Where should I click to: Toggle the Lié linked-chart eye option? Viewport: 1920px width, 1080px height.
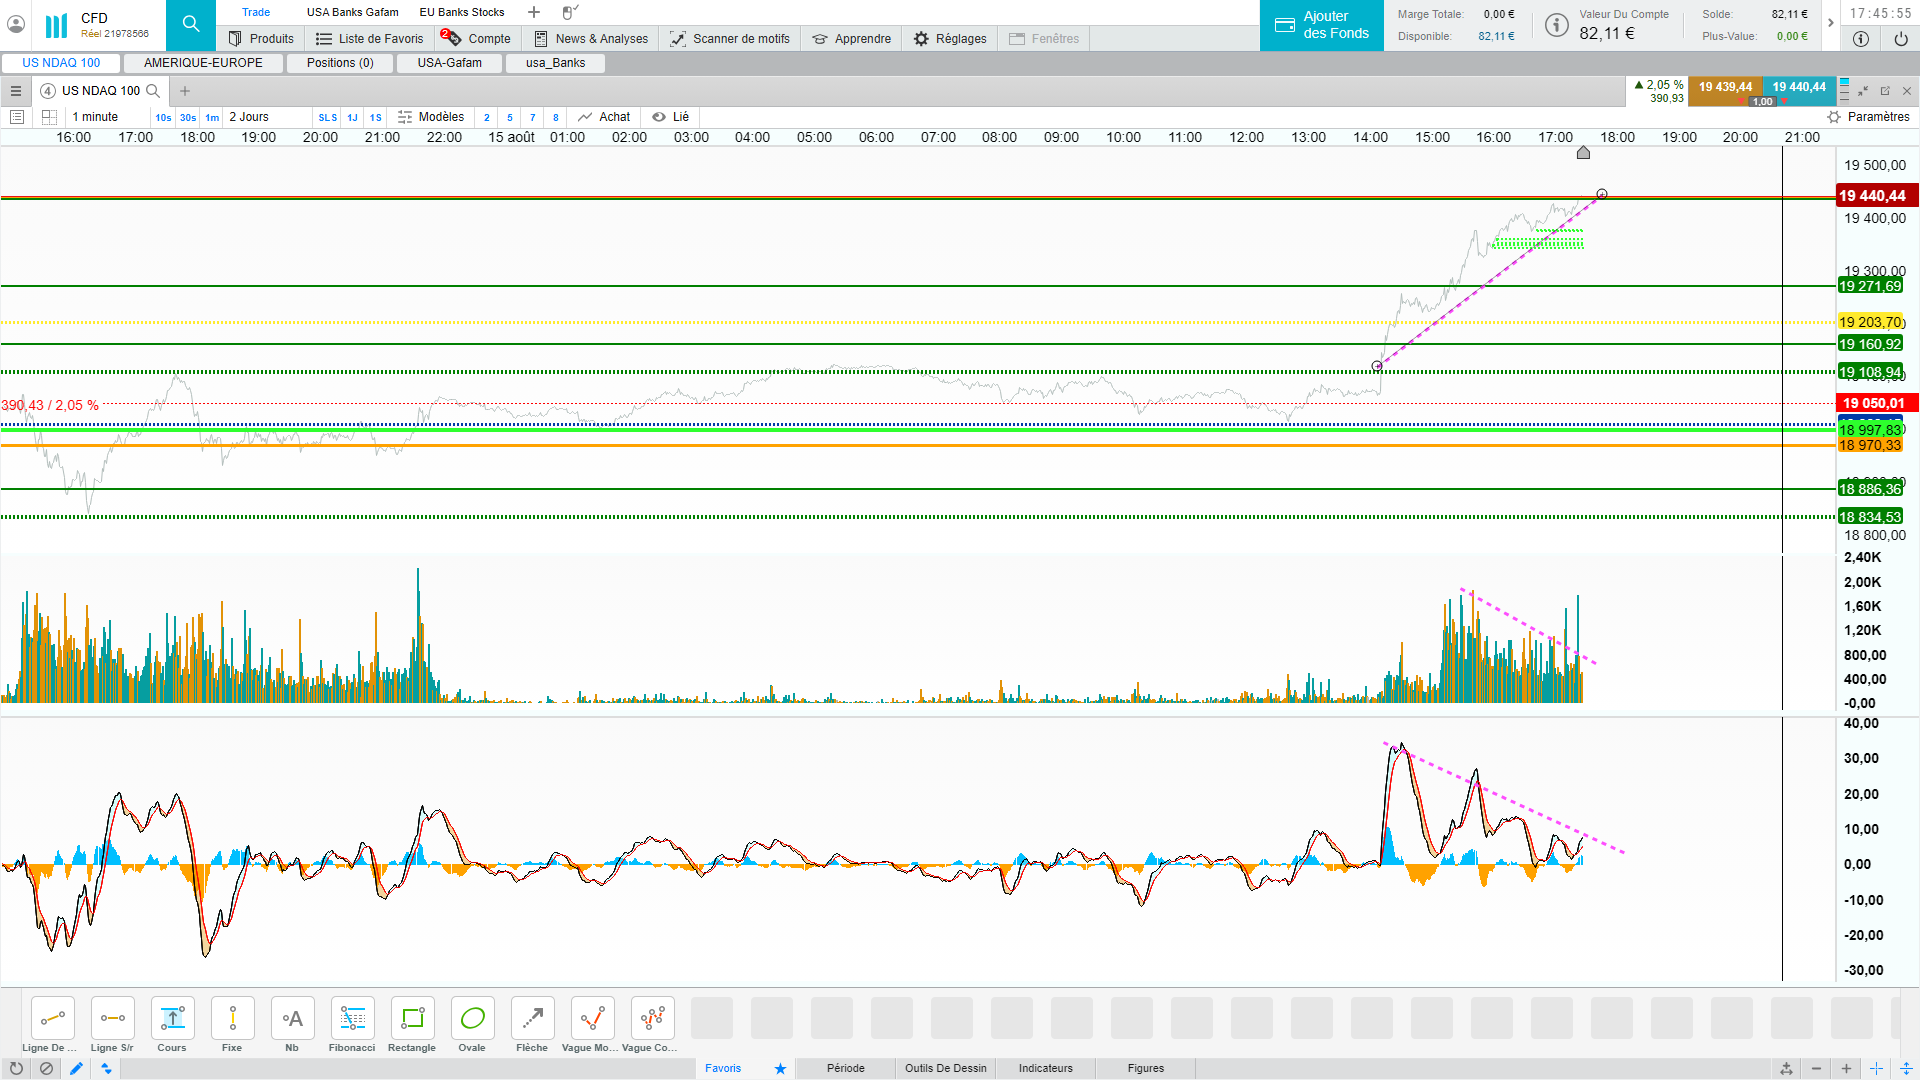671,117
